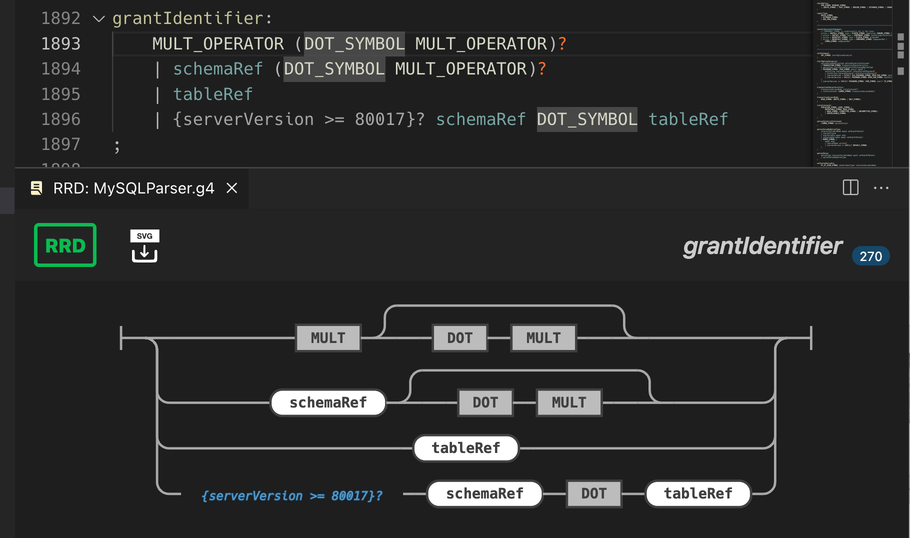Select the RRD: MySQLParser.g4 tab
910x538 pixels.
click(133, 188)
